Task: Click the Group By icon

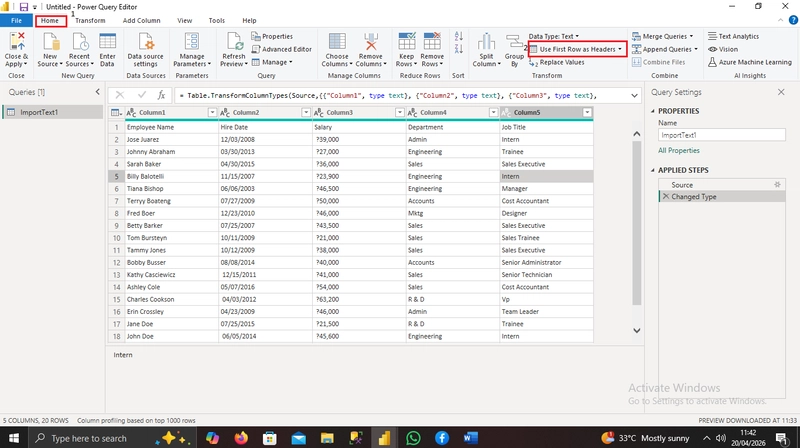Action: [x=514, y=42]
